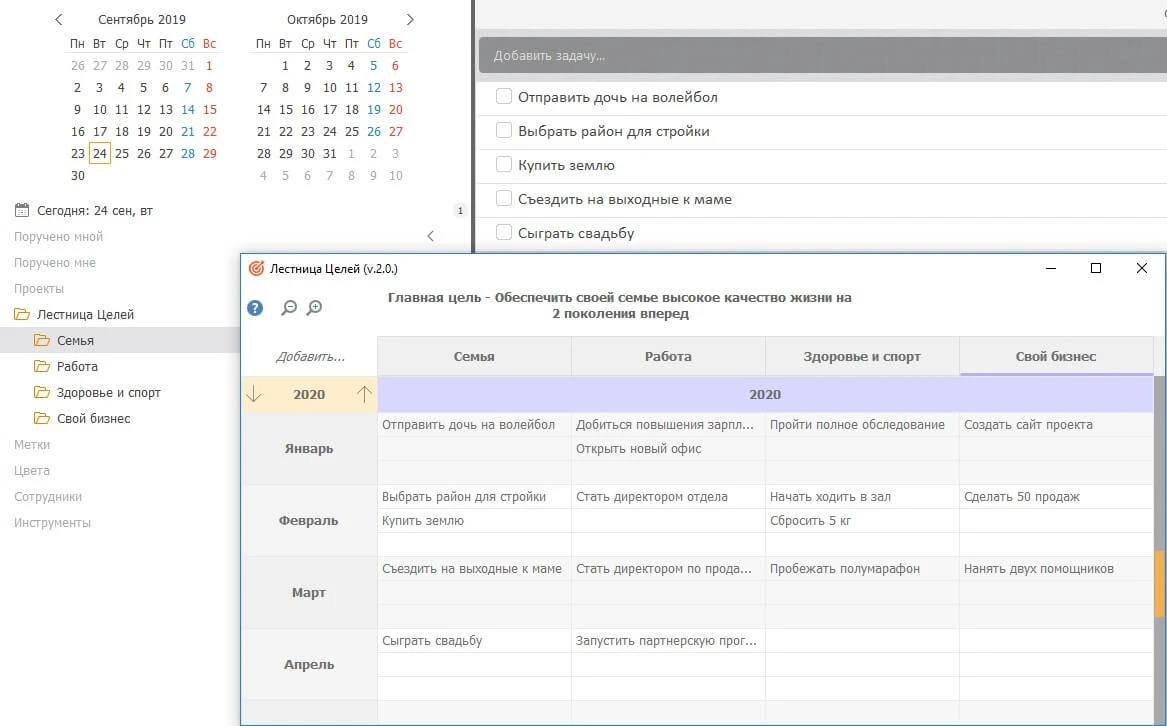The height and width of the screenshot is (726, 1167).
Task: Click the blue help question mark icon
Action: click(256, 308)
